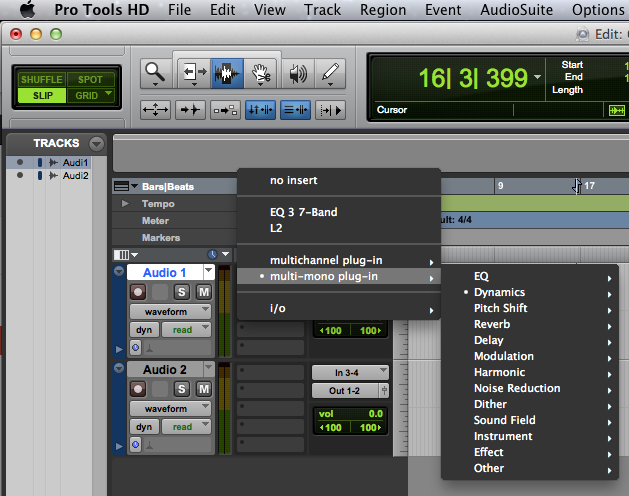Click the playhead marker near bar 17
This screenshot has width=629, height=496.
[x=577, y=186]
